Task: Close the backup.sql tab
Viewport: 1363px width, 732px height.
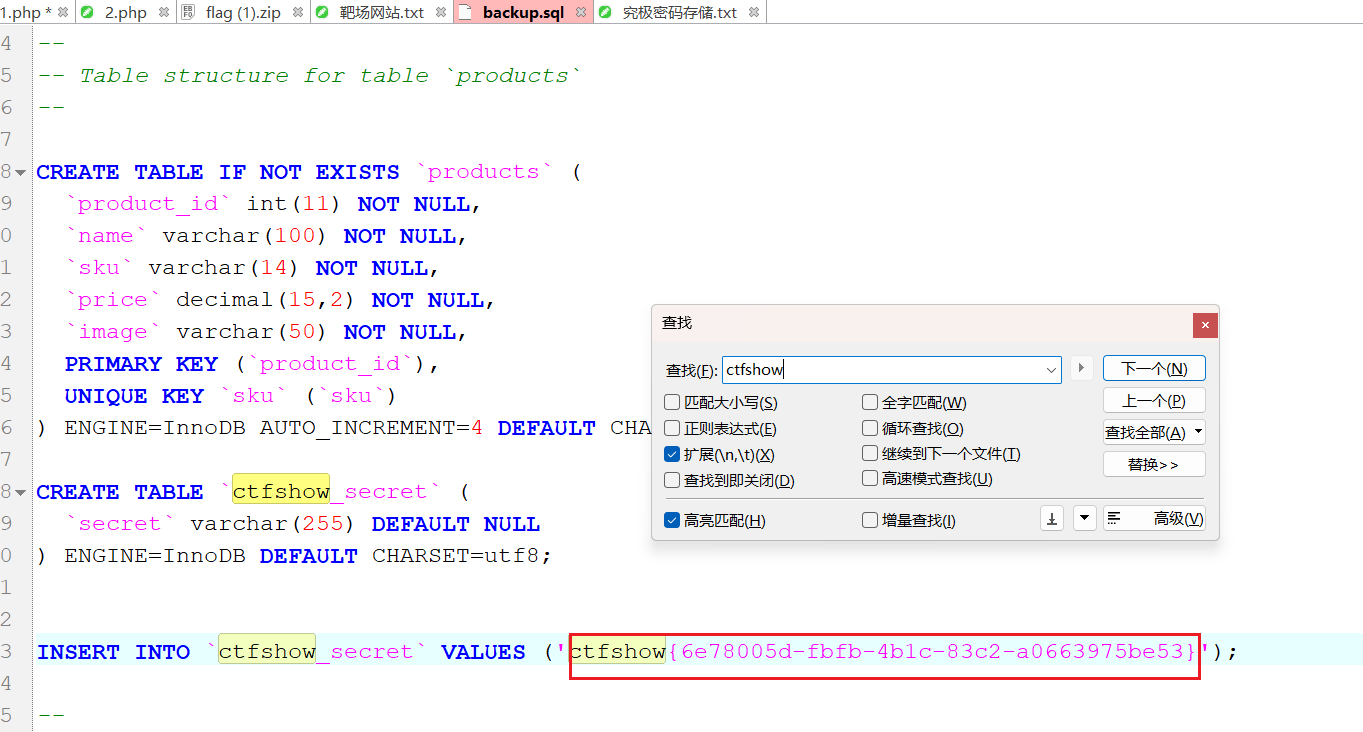Action: coord(581,12)
